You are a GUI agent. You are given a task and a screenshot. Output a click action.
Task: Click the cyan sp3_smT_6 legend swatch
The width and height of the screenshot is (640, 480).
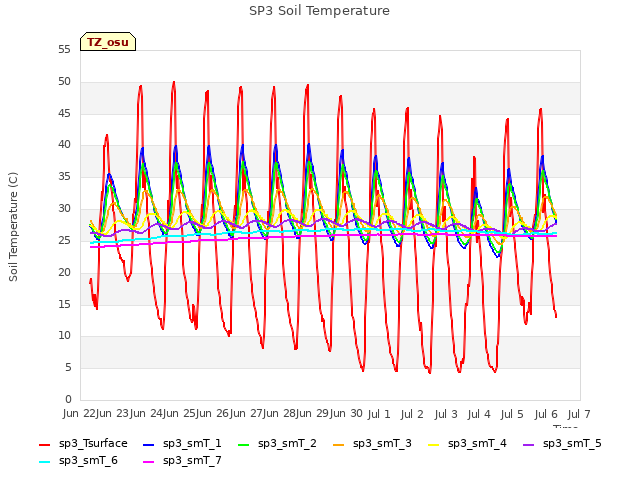44,462
